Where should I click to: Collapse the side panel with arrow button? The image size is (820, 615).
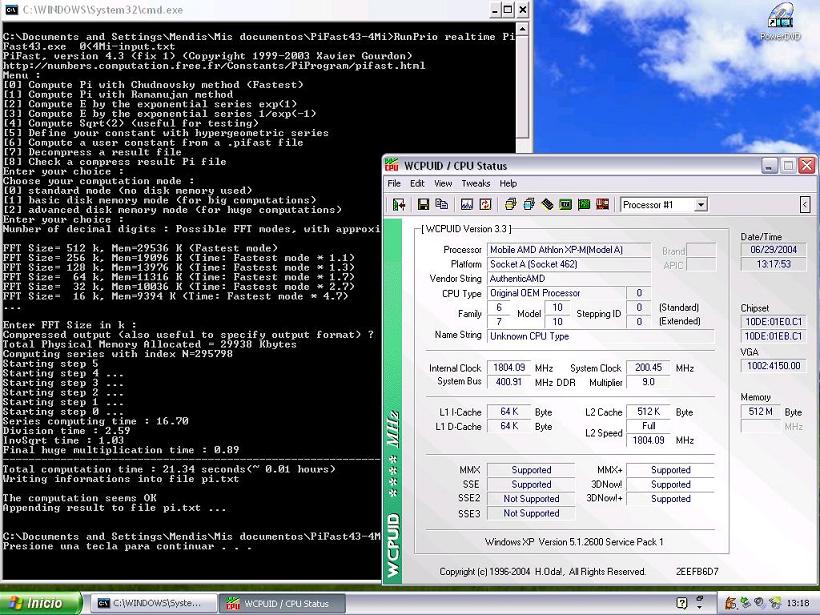[x=805, y=205]
